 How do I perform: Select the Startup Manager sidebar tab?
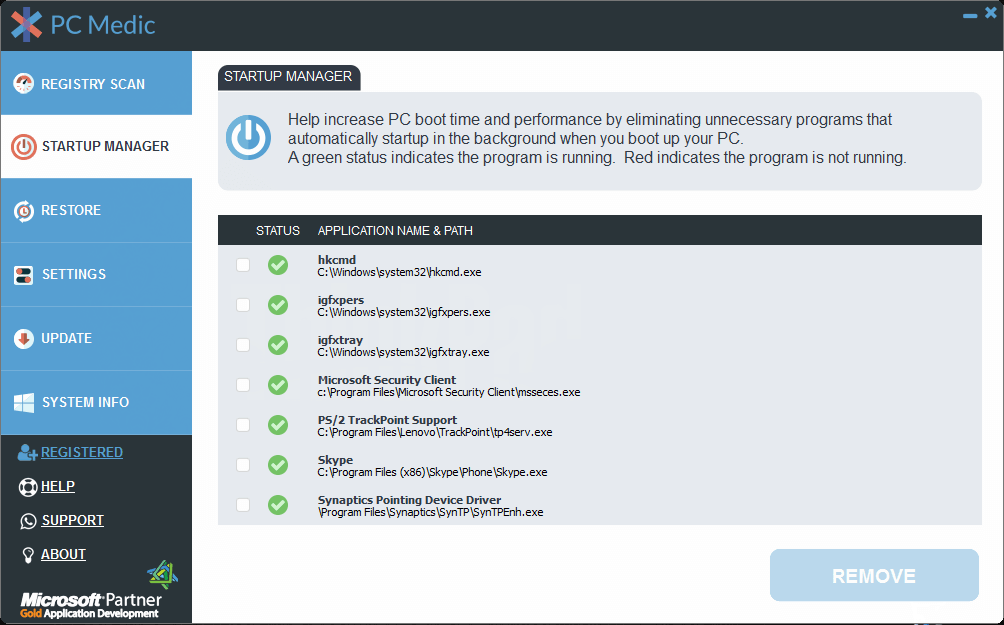coord(97,147)
